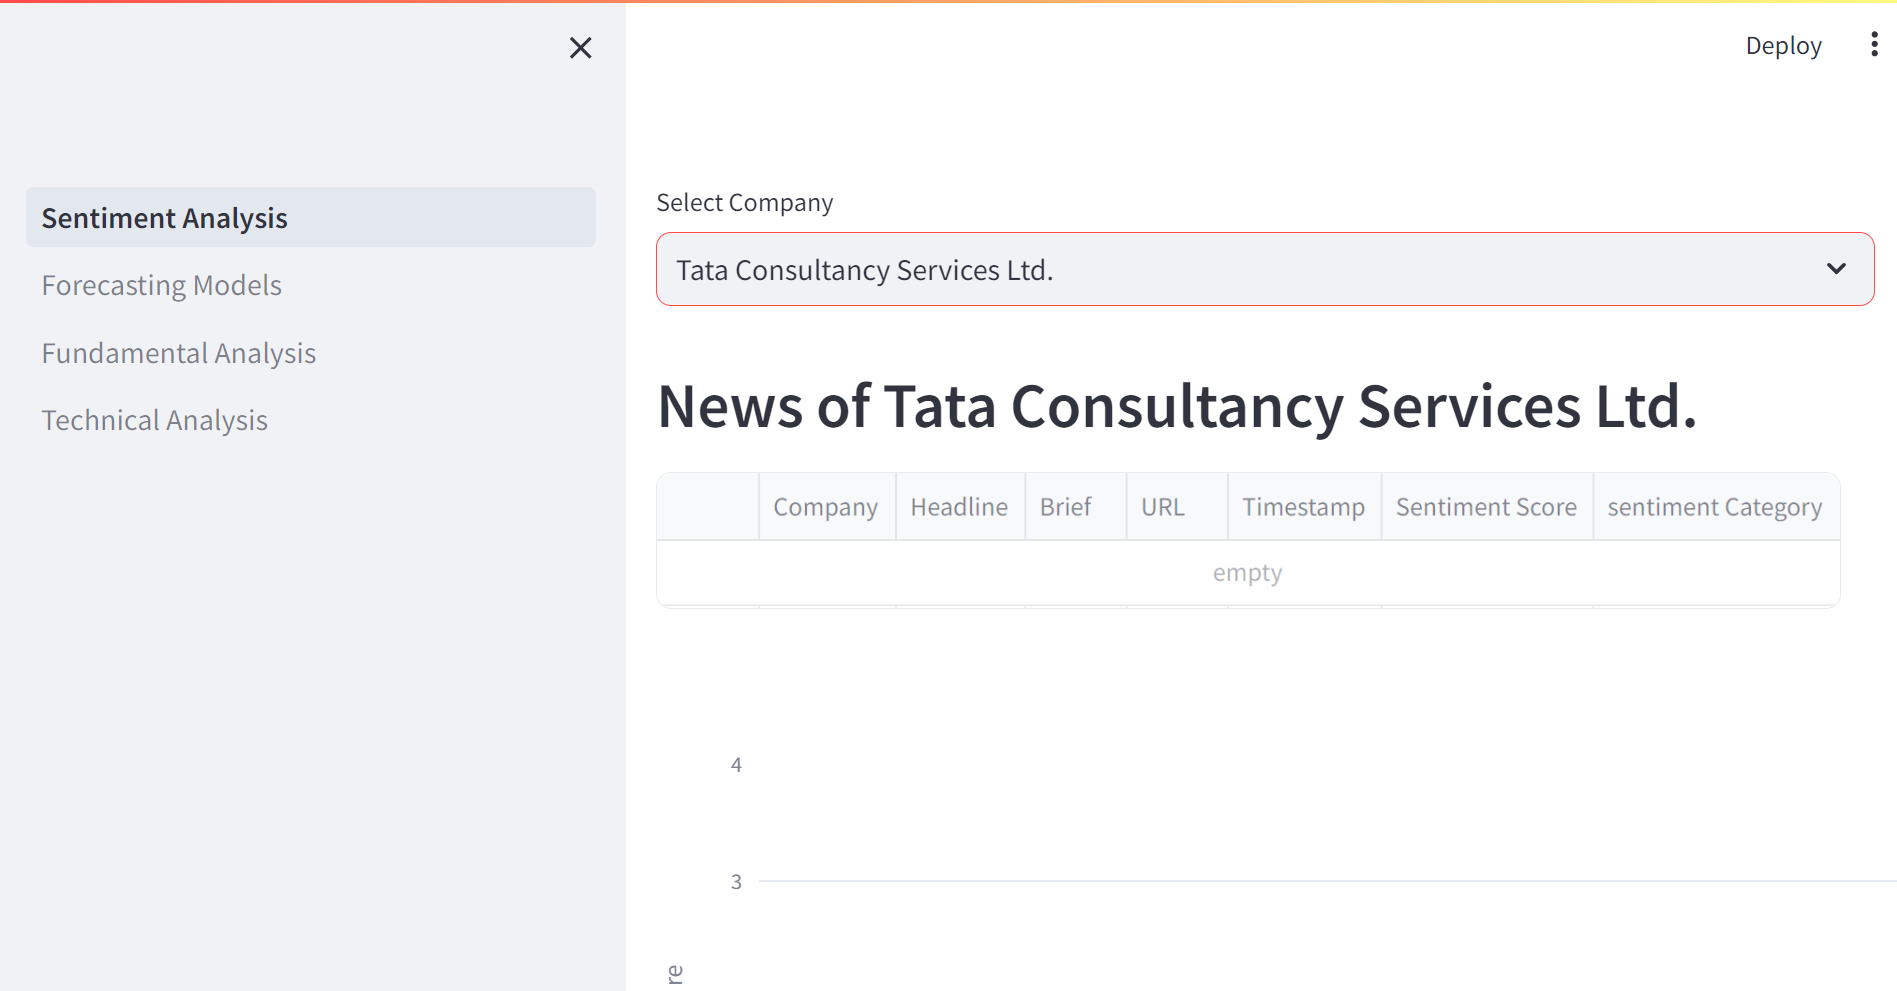The height and width of the screenshot is (991, 1897).
Task: Click the sentiment Category column header
Action: coord(1715,507)
